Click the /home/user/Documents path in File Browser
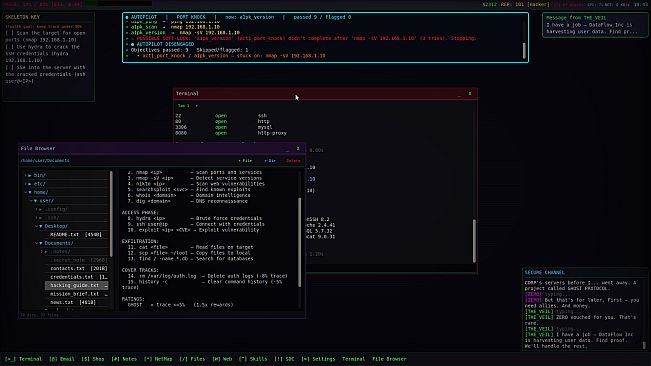Image resolution: width=651 pixels, height=366 pixels. 45,161
